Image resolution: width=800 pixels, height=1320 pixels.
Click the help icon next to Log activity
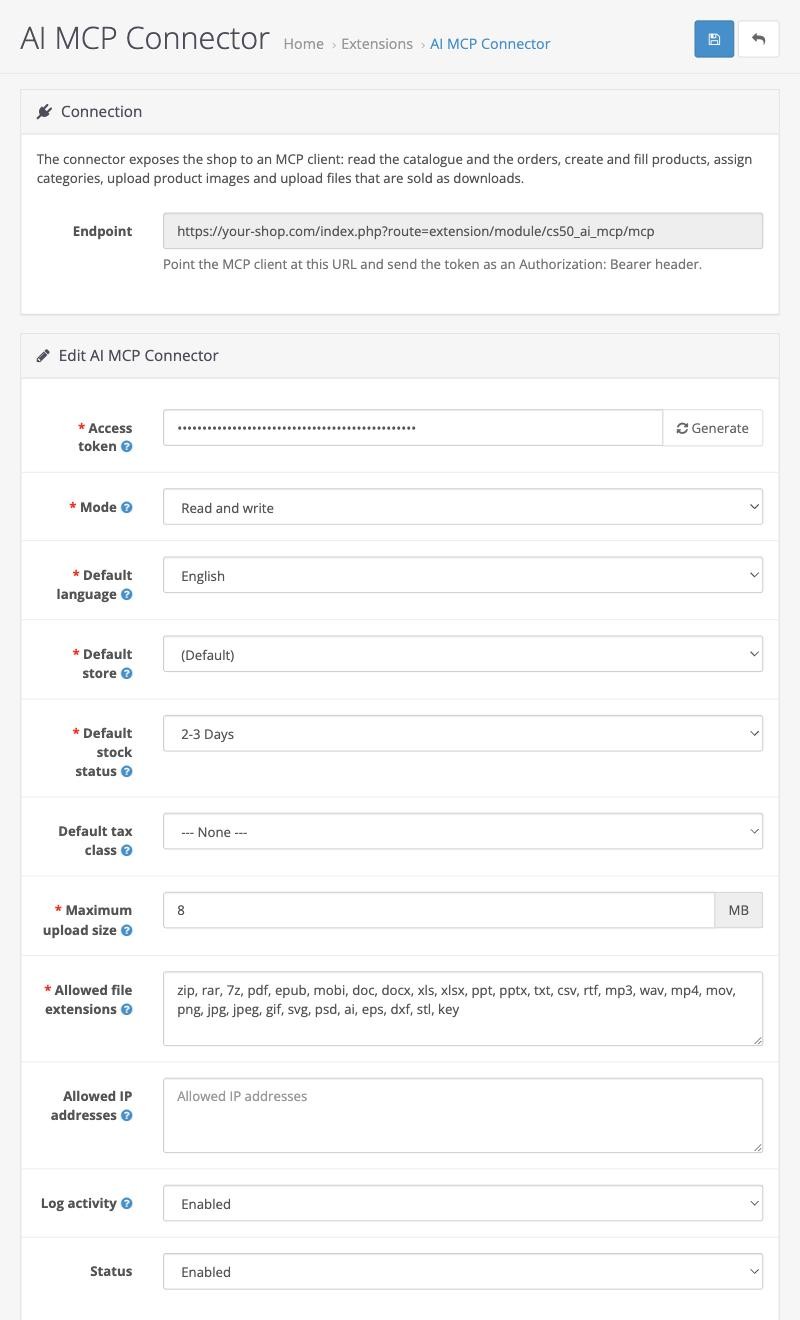[127, 1204]
